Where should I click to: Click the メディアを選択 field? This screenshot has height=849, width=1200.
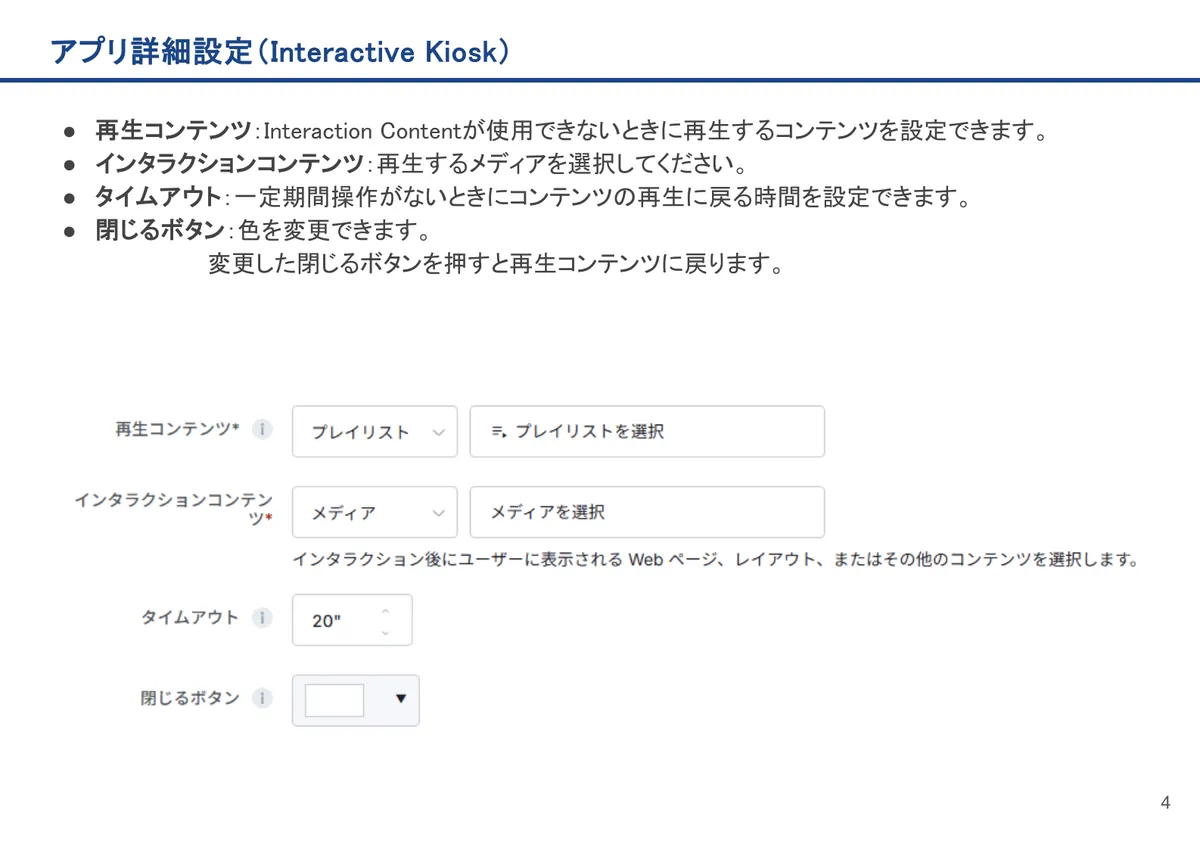(x=647, y=512)
